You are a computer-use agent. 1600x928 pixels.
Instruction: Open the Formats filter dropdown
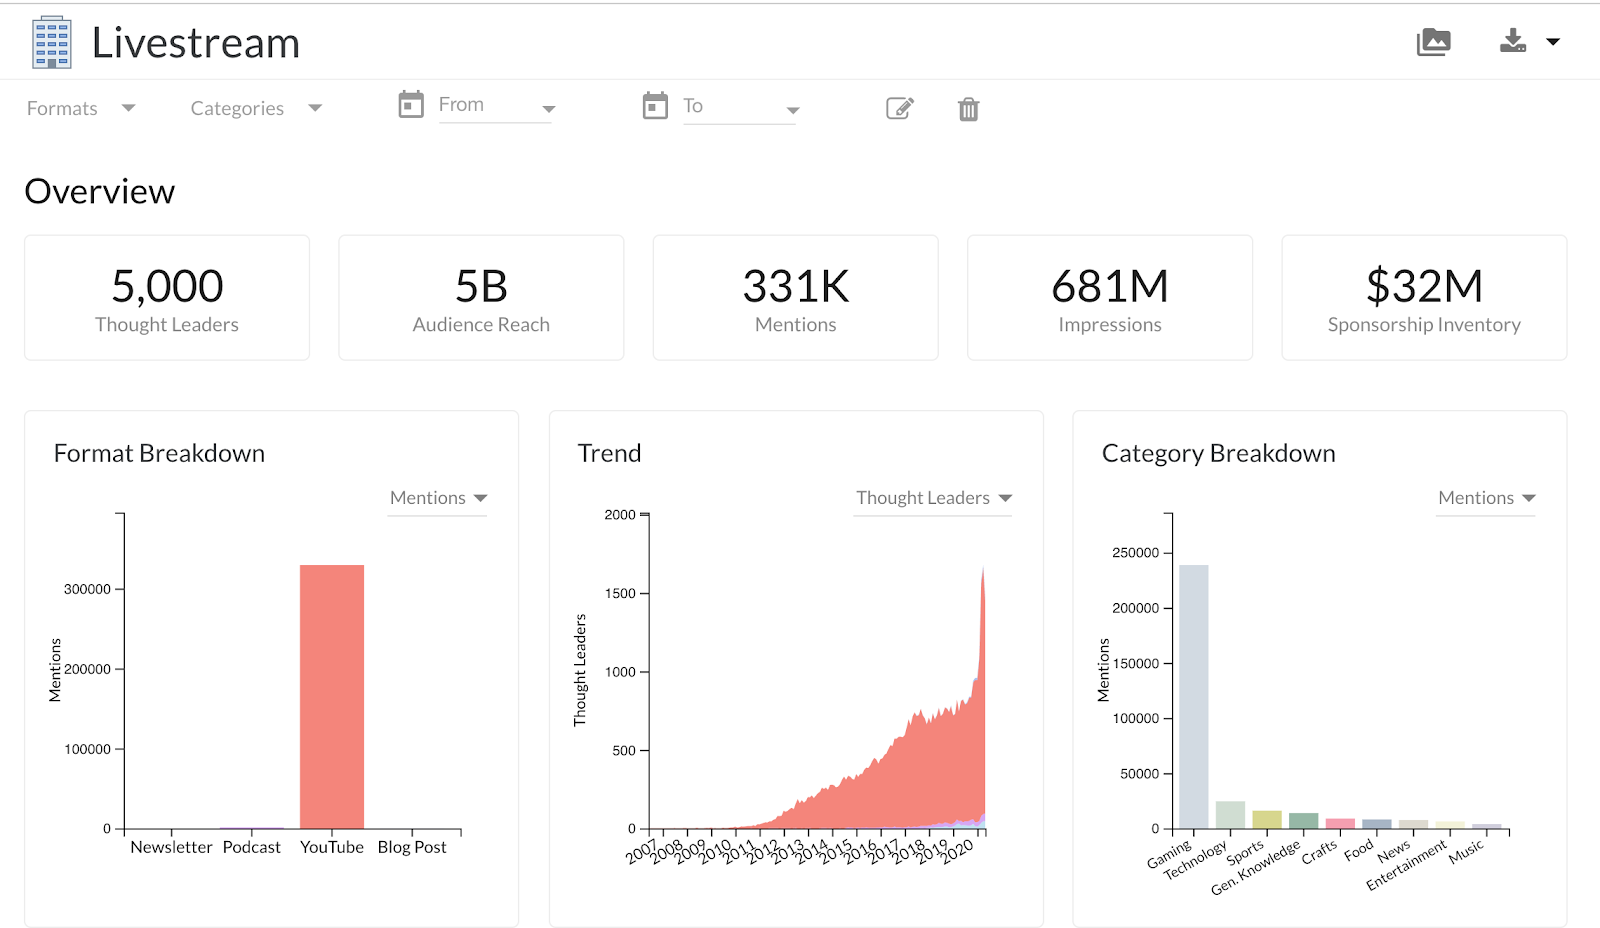[x=81, y=108]
